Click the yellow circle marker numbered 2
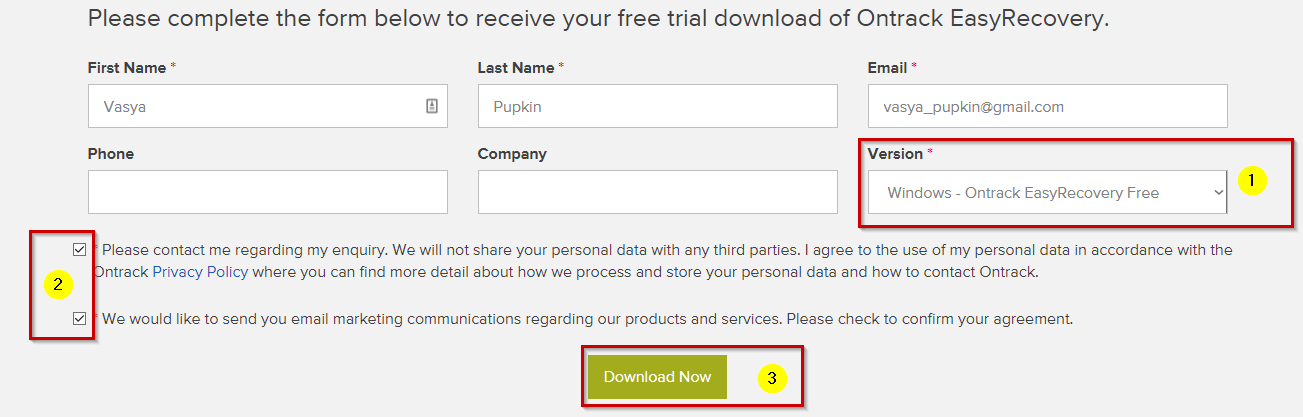This screenshot has width=1303, height=417. click(x=58, y=285)
